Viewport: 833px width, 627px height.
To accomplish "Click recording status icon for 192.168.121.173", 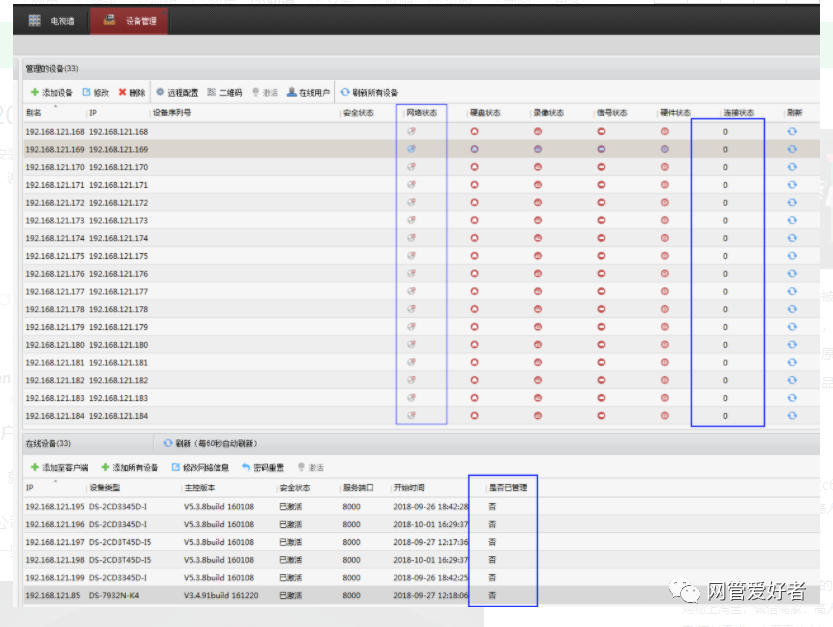I will [x=538, y=221].
